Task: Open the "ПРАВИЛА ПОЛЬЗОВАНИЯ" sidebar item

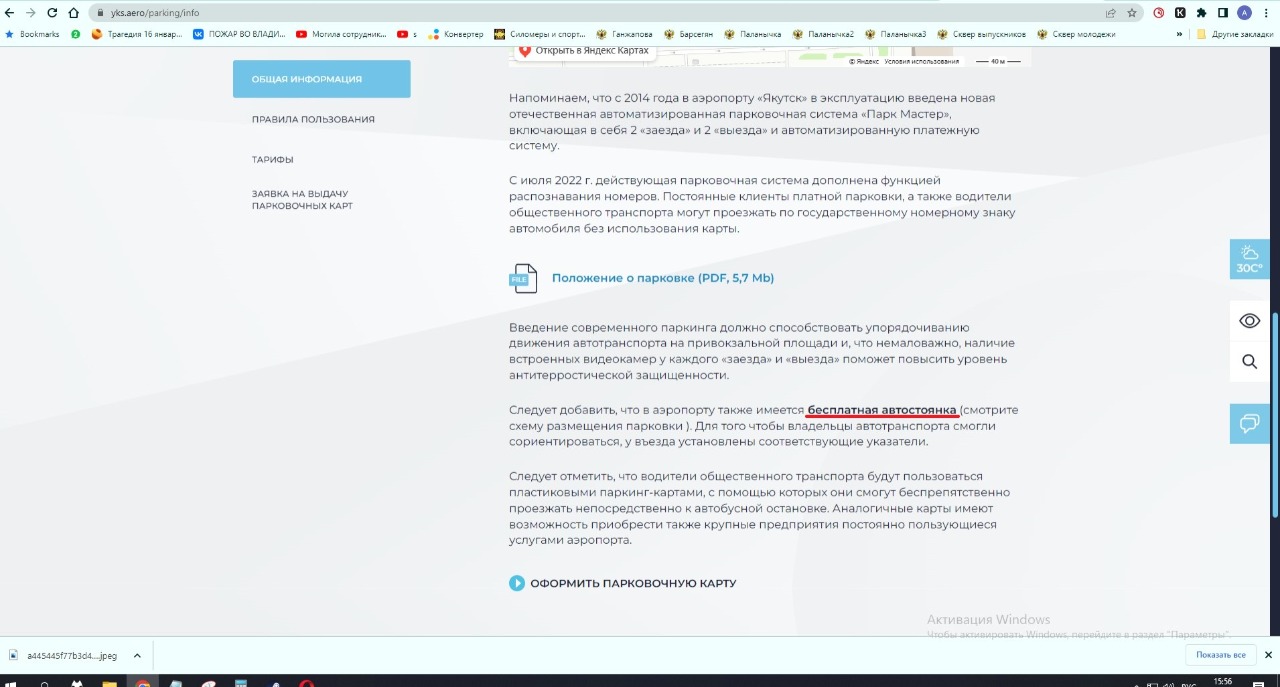Action: (x=313, y=119)
